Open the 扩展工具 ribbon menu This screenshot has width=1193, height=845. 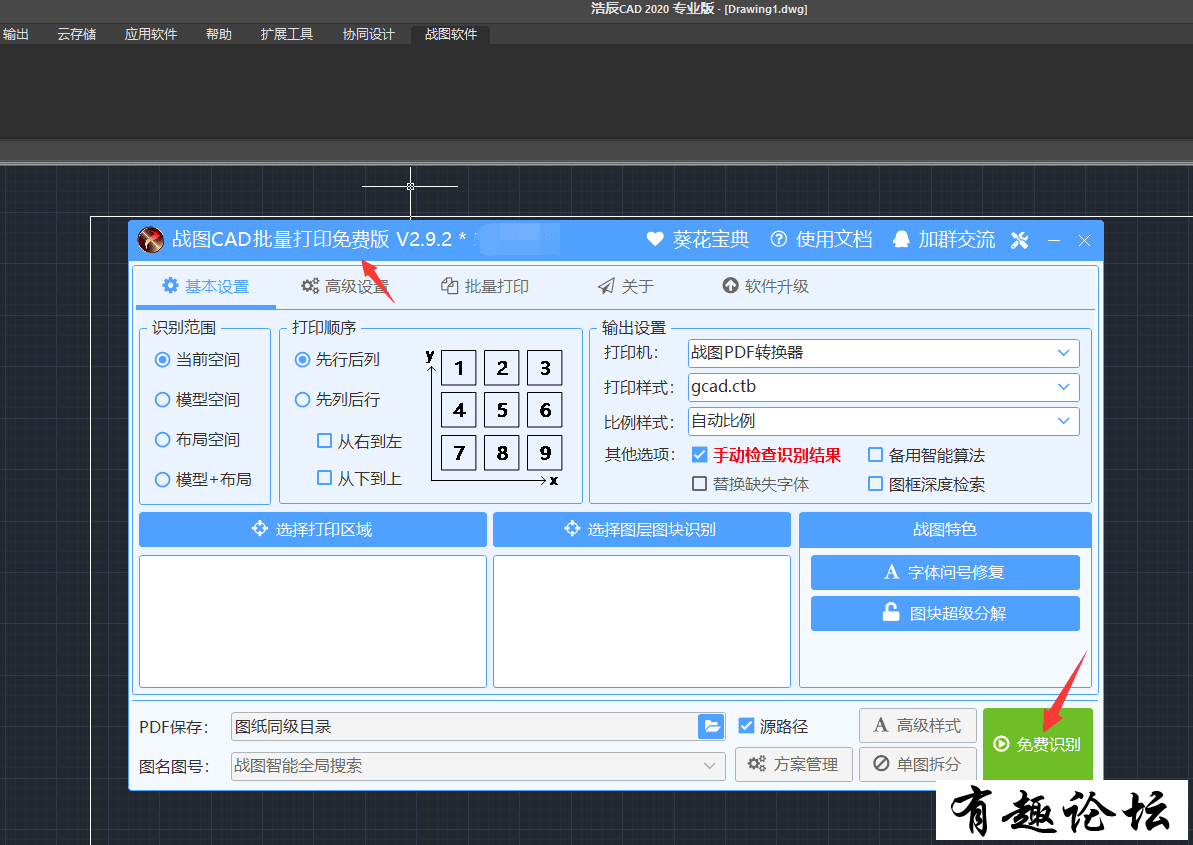click(287, 34)
